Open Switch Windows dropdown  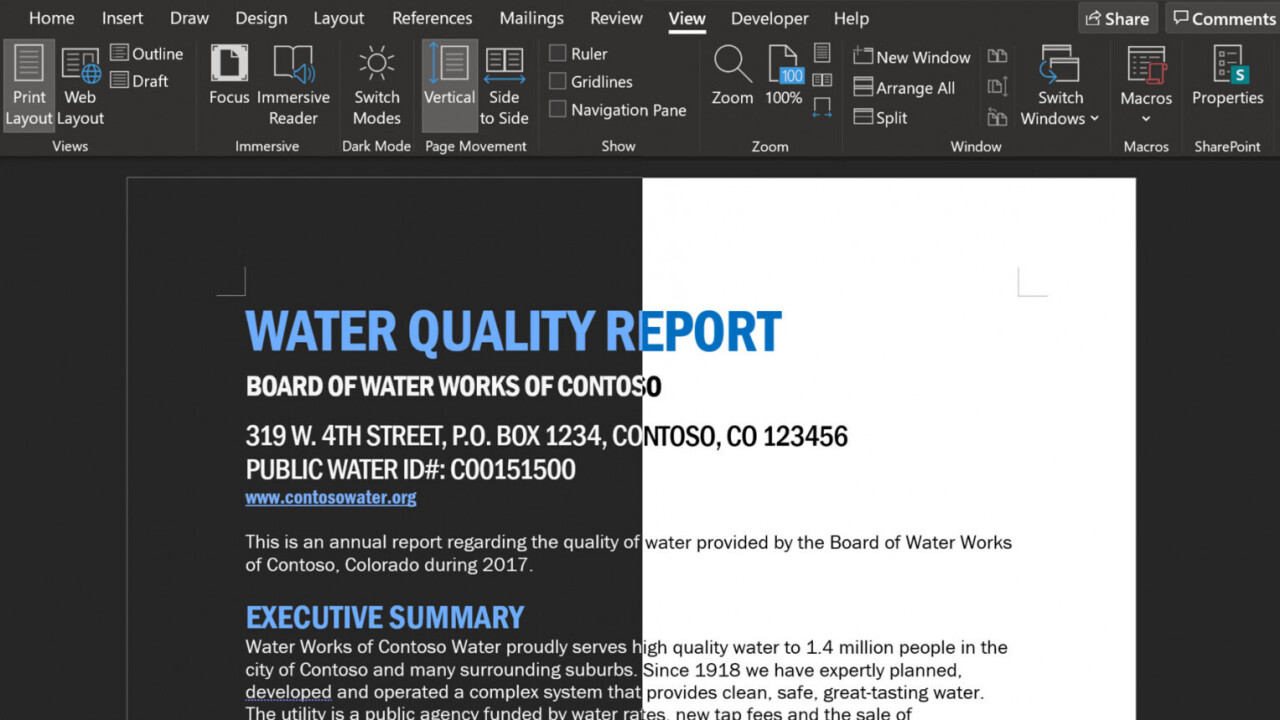click(1060, 118)
